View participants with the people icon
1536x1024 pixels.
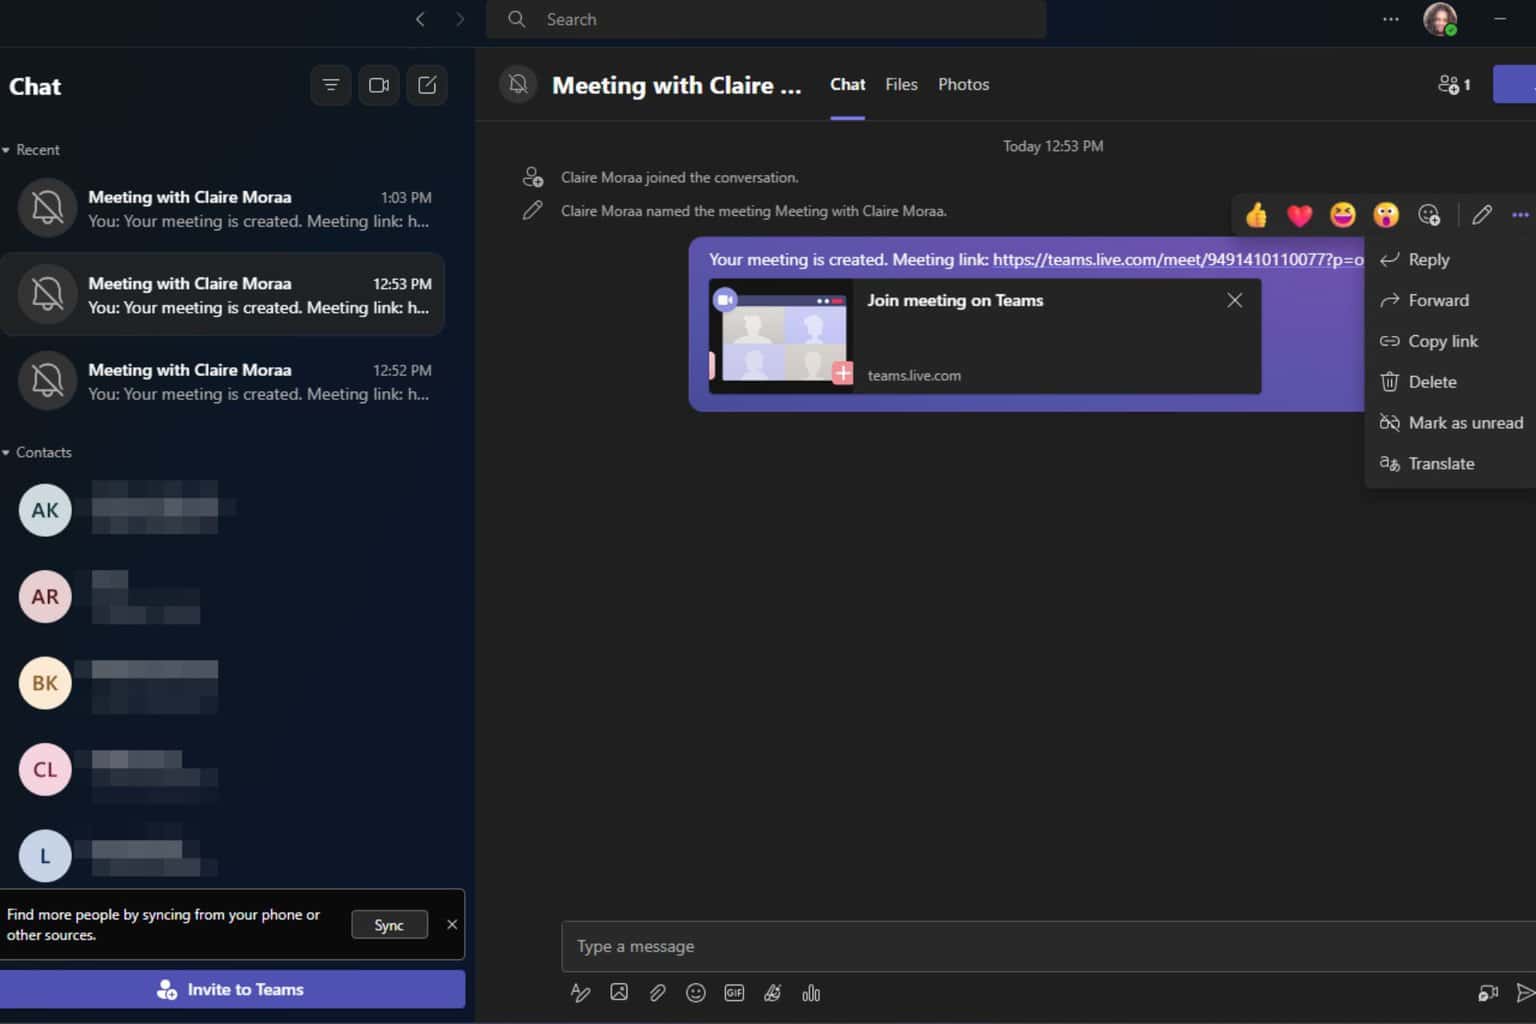click(x=1454, y=84)
